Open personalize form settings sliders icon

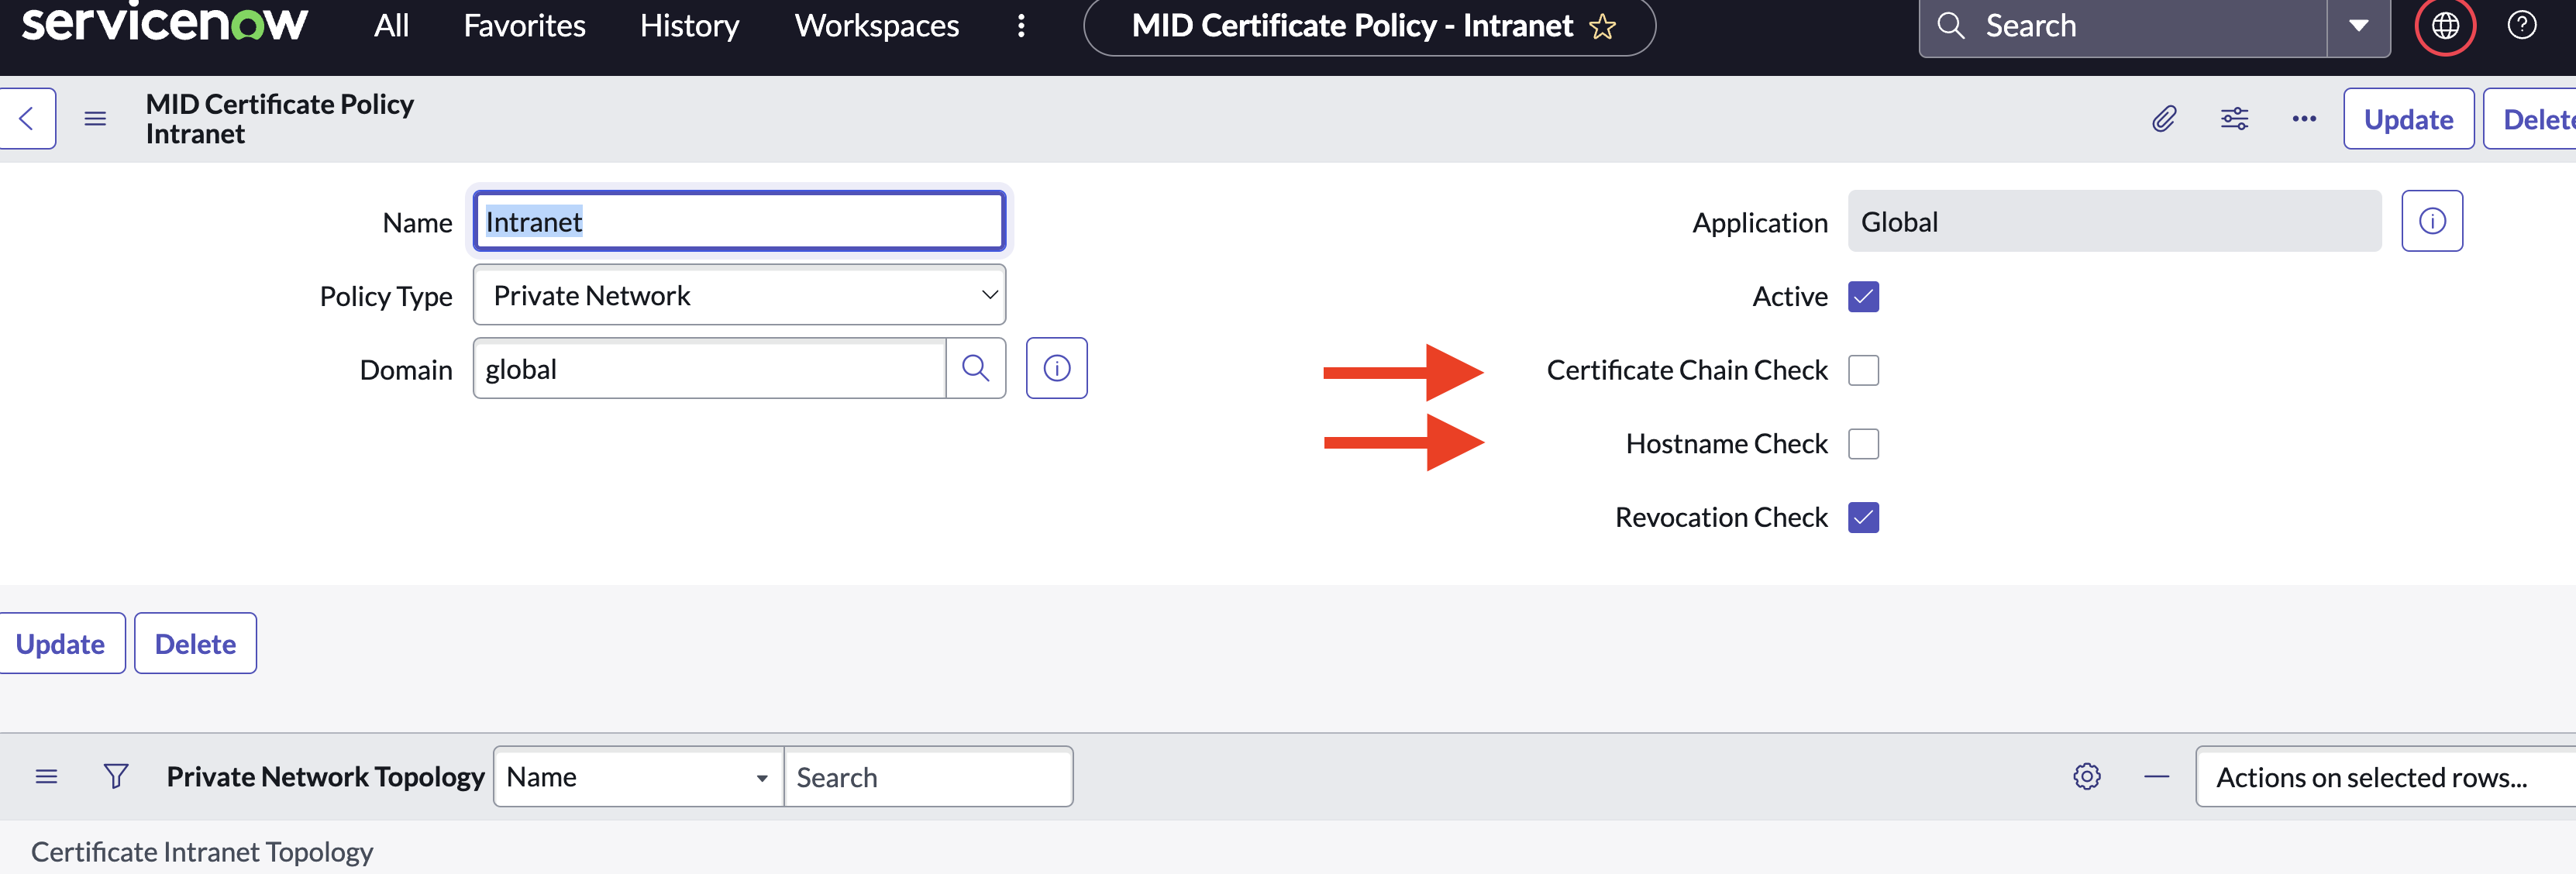point(2234,119)
